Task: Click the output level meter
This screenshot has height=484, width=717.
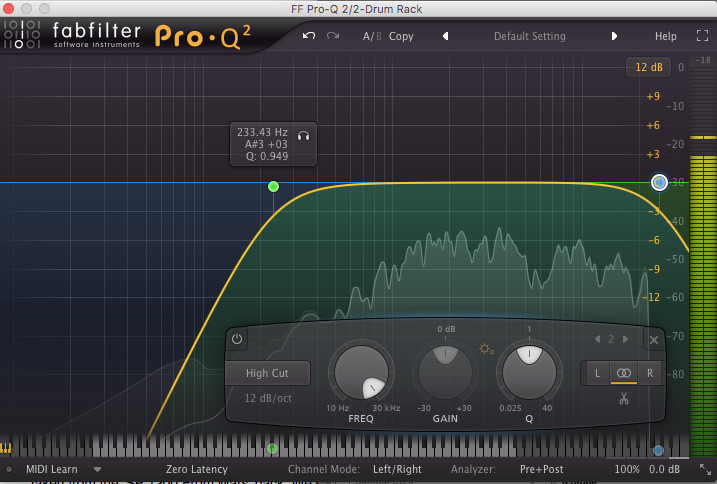Action: click(x=702, y=263)
